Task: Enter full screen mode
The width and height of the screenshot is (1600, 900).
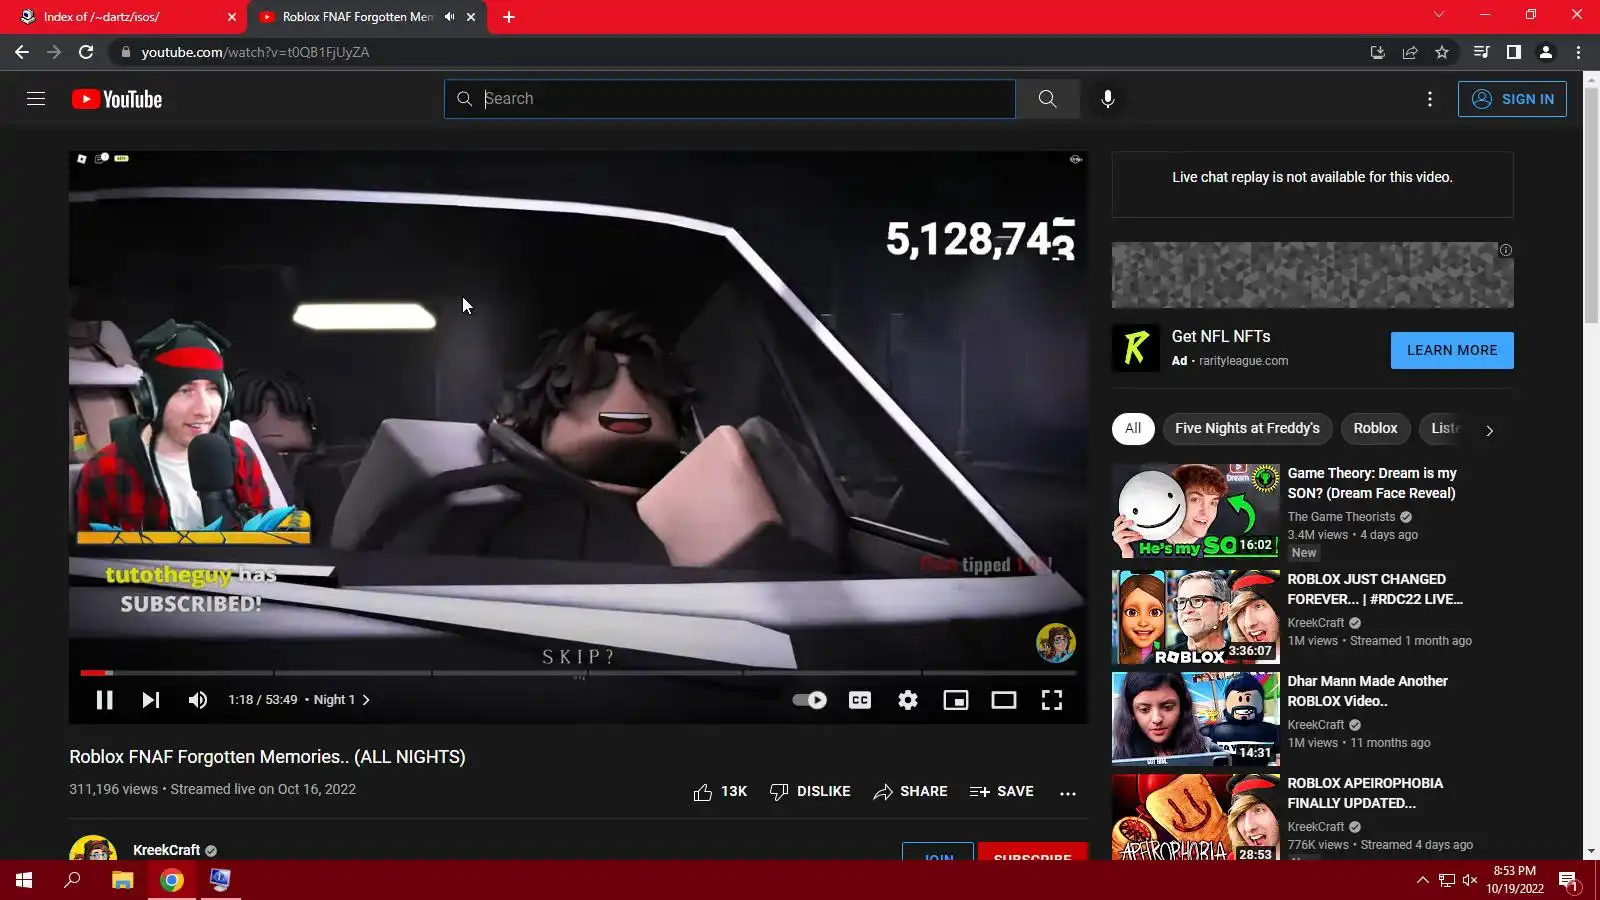Action: pos(1051,700)
